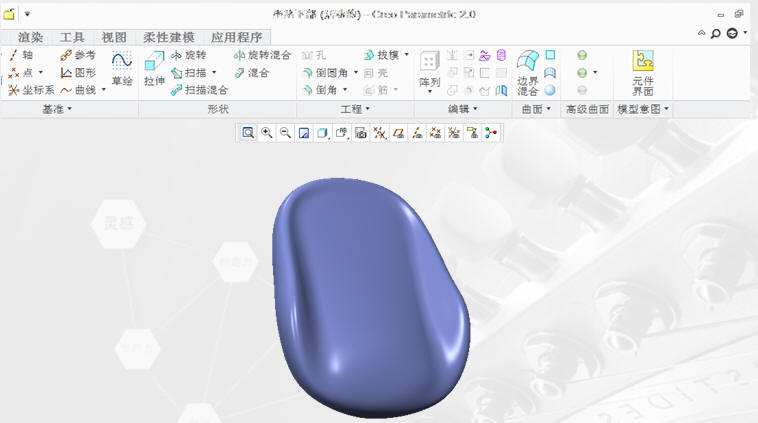Expand the 曲线 curve dropdown arrow
Viewport: 758px width, 423px height.
[103, 89]
